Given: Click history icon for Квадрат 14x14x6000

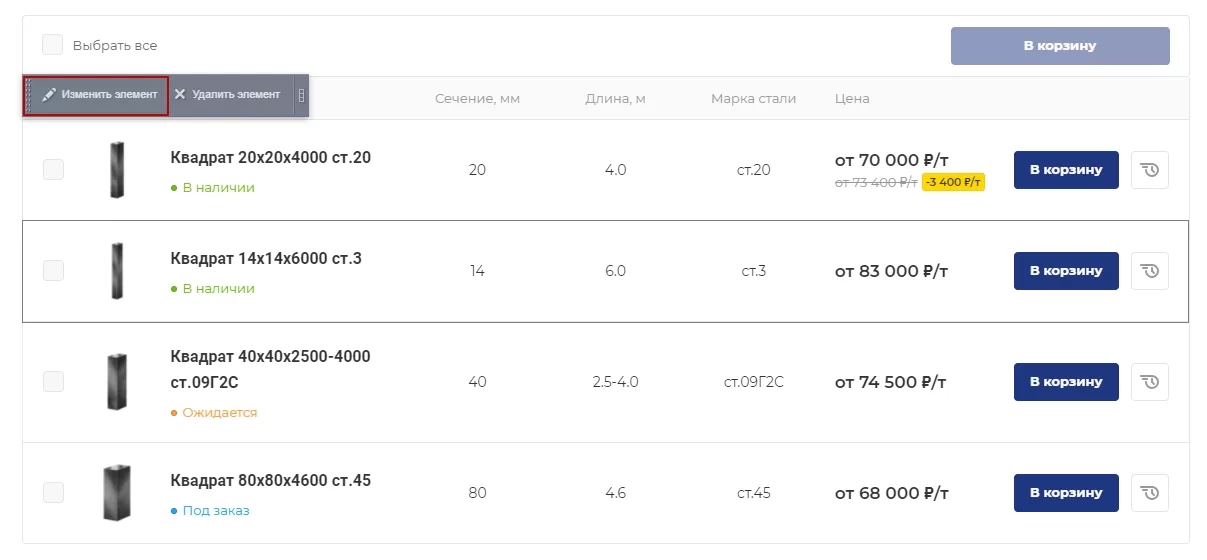Looking at the screenshot, I should pos(1150,271).
